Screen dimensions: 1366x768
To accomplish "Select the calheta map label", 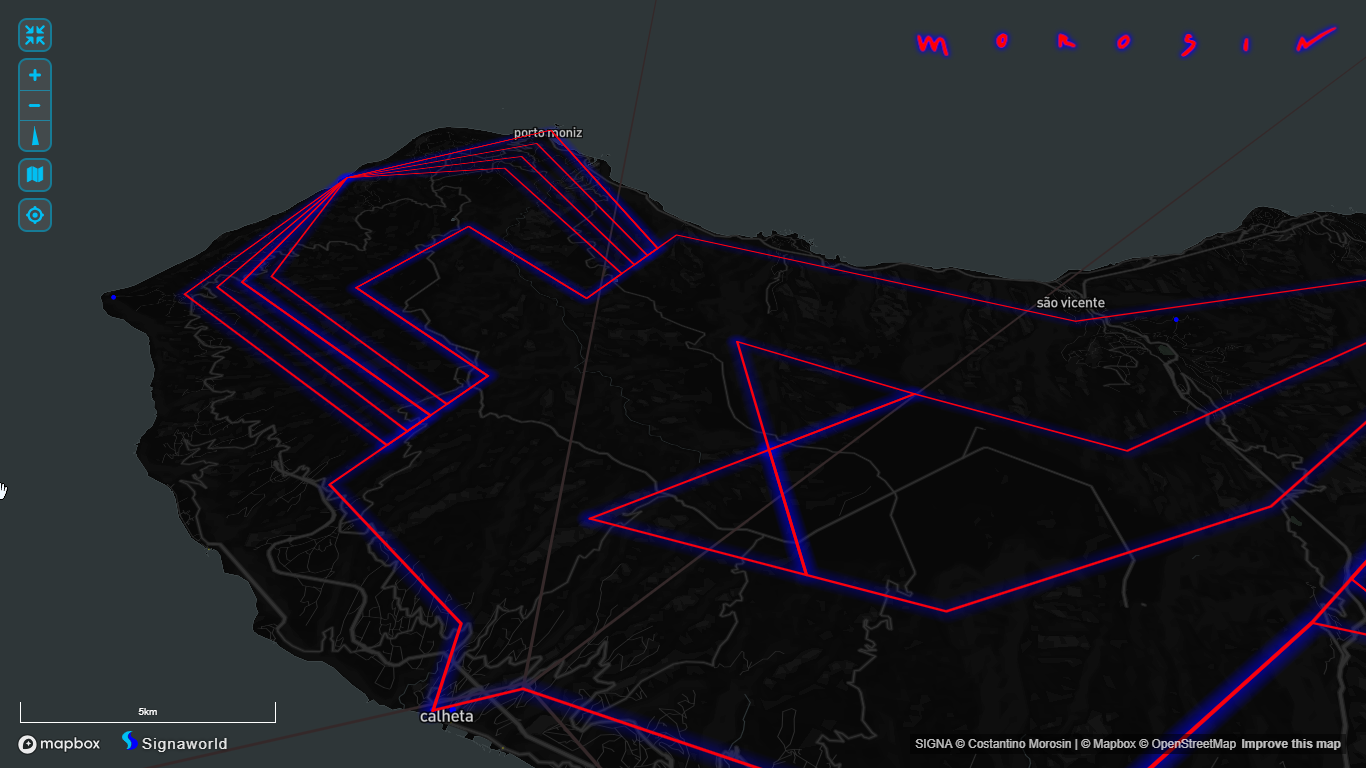I will point(447,716).
